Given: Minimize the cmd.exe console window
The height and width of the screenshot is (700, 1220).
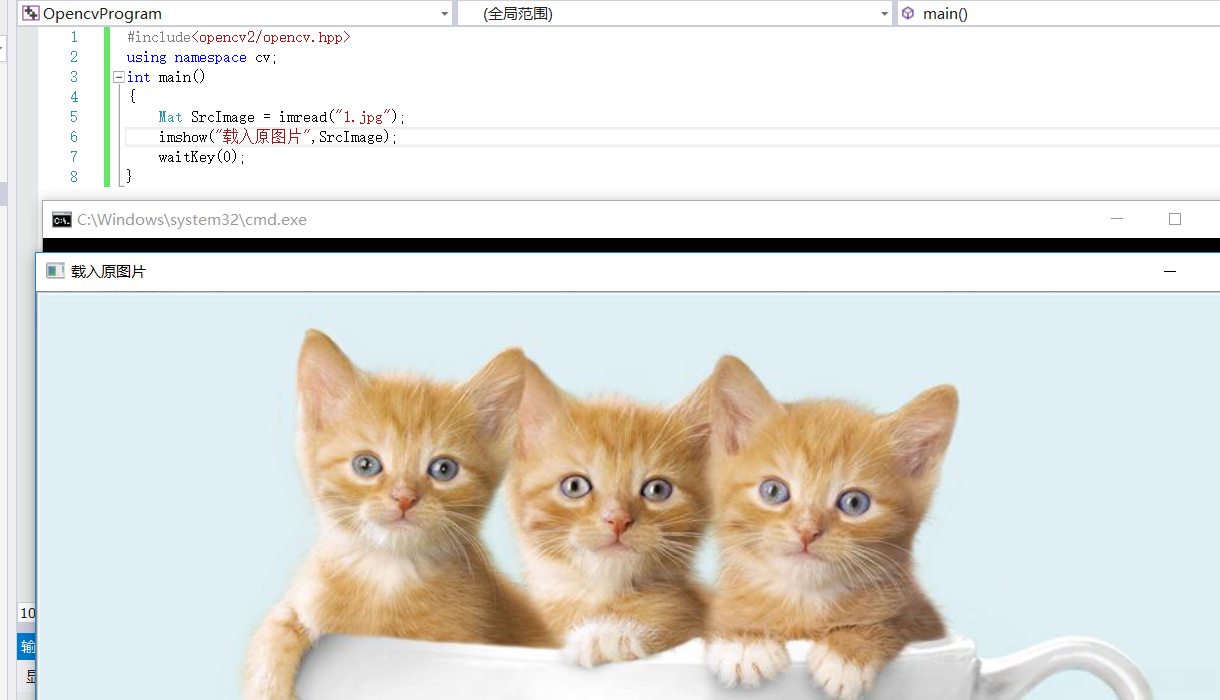Looking at the screenshot, I should pos(1117,219).
